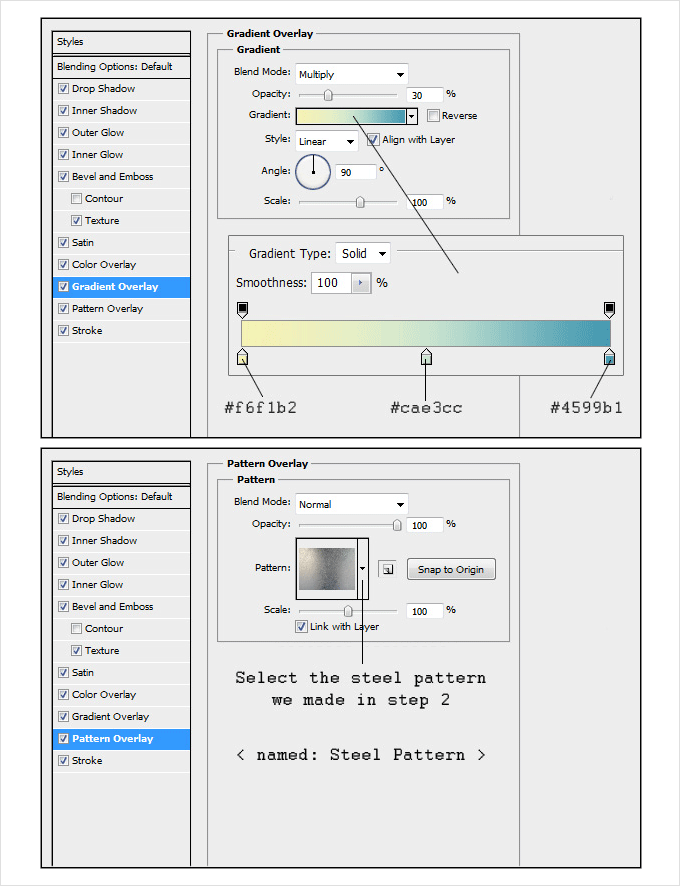Open Blending Options: Default in top panel
The width and height of the screenshot is (680, 886).
(115, 67)
